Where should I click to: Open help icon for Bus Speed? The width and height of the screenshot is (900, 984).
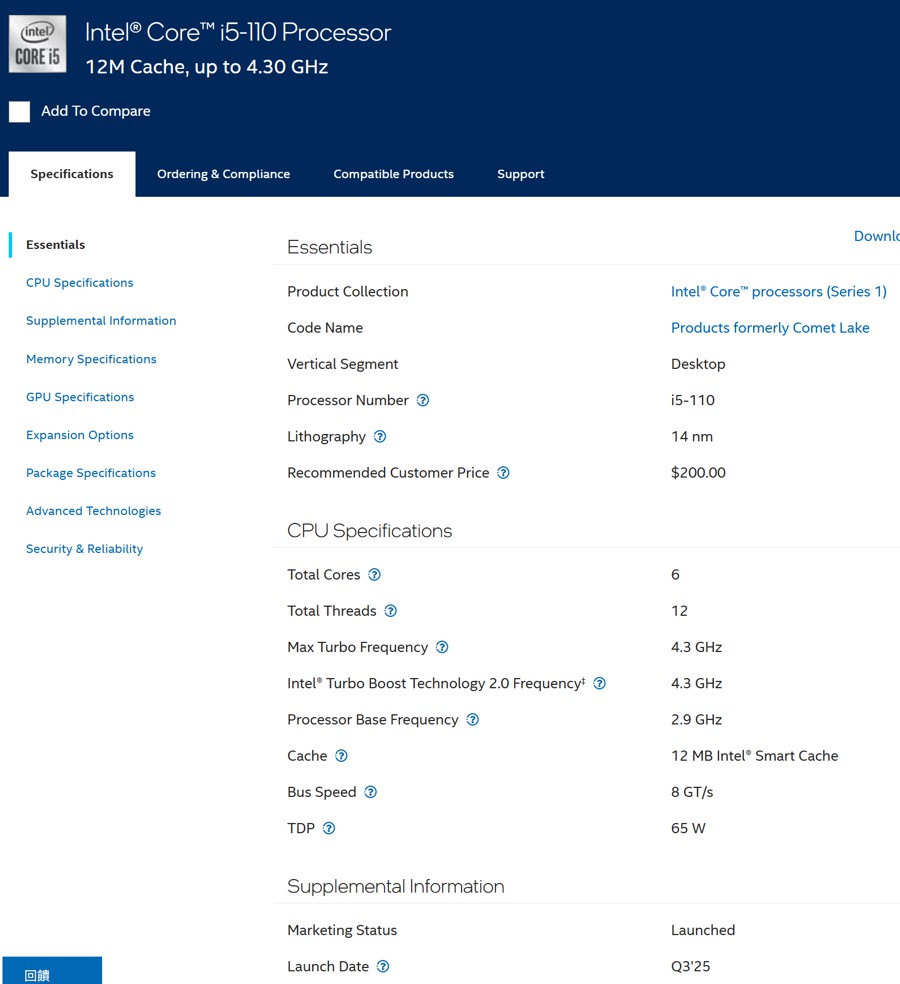[x=370, y=792]
